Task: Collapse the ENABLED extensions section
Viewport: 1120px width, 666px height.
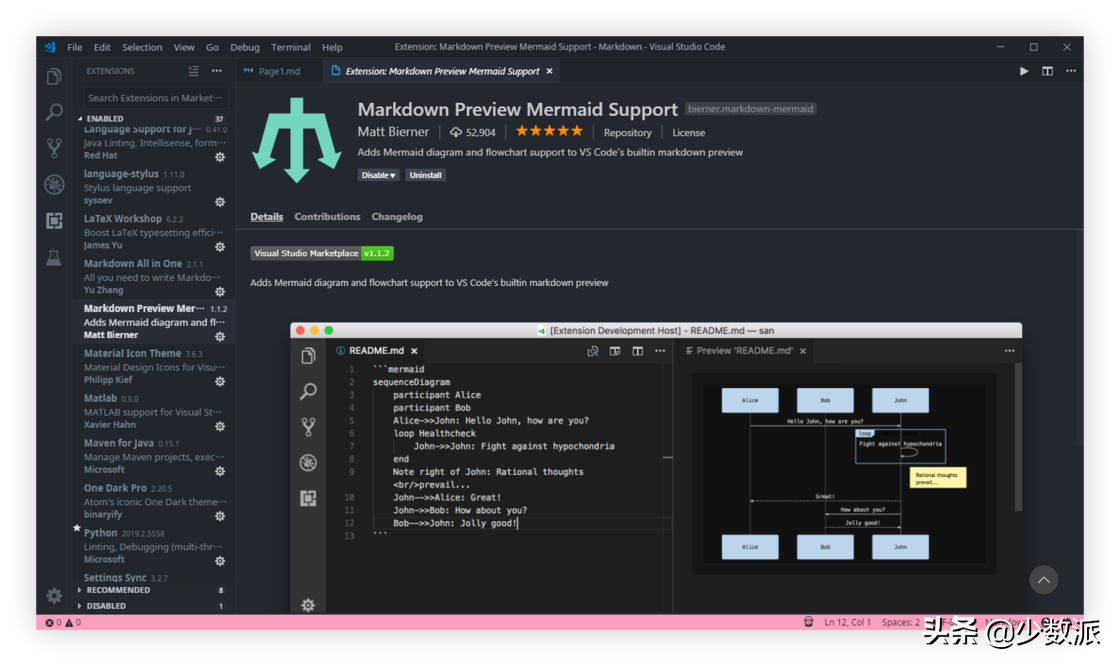Action: tap(104, 119)
